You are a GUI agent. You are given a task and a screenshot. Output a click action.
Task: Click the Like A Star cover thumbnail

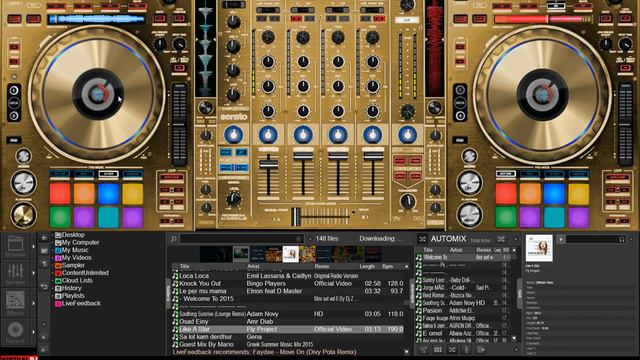point(291,254)
